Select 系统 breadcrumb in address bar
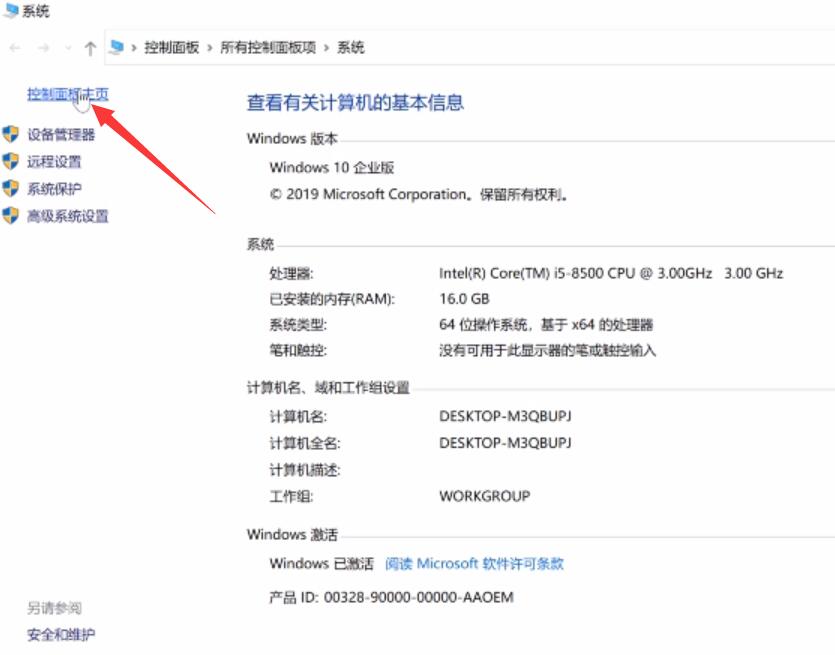Screen dimensions: 835x655 (350, 48)
